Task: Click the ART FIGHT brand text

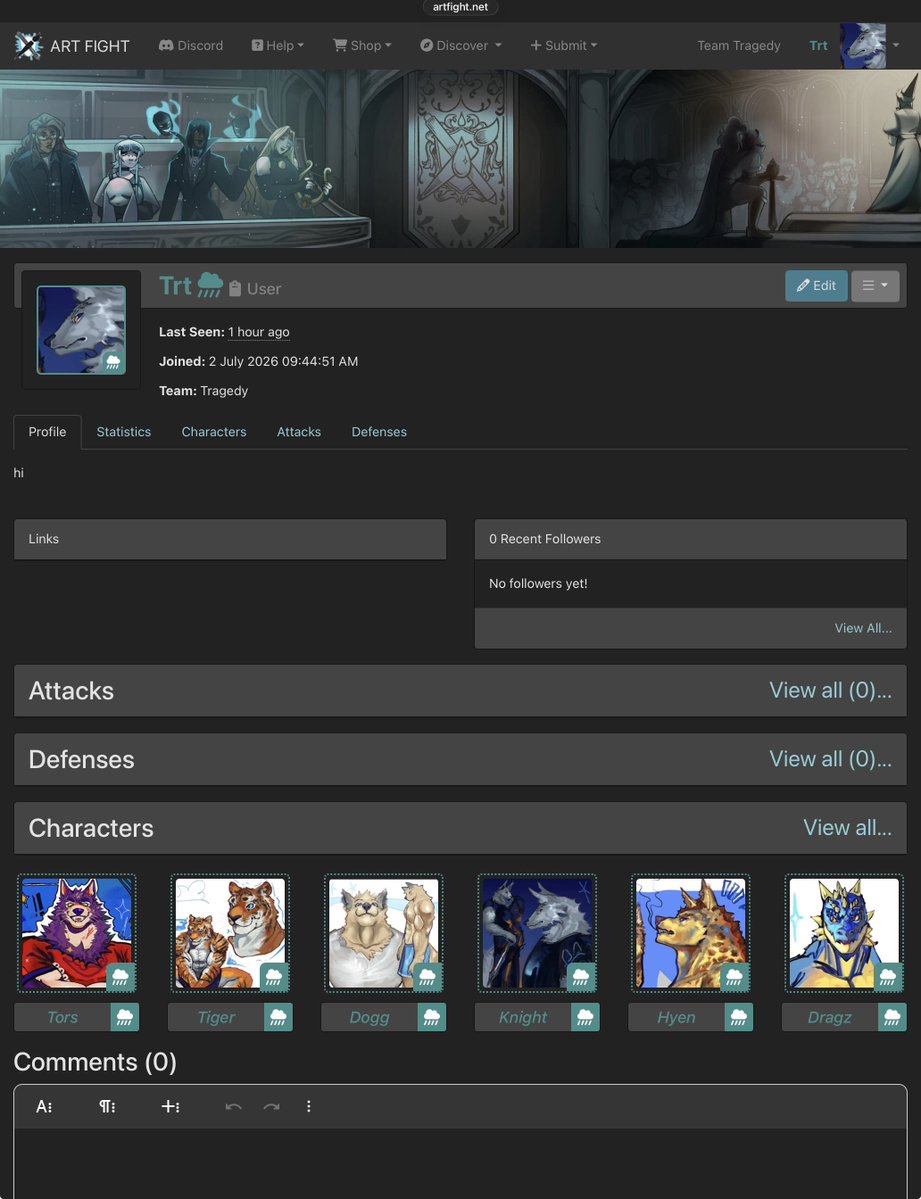Action: (x=90, y=46)
